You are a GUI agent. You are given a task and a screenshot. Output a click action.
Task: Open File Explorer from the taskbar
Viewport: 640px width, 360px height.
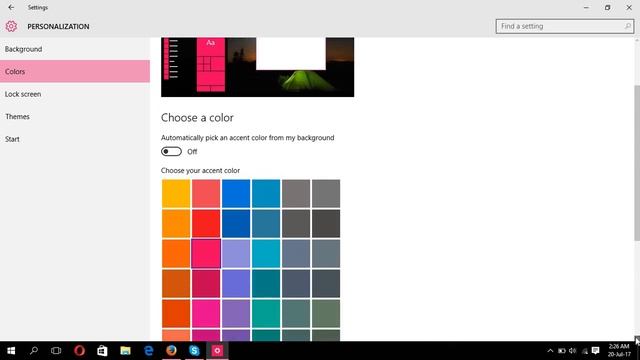point(125,351)
